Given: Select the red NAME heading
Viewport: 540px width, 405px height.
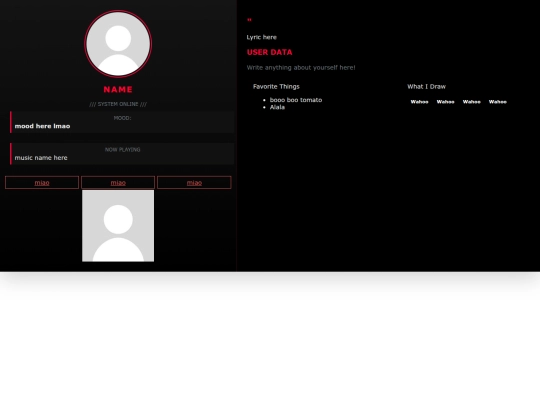Looking at the screenshot, I should point(118,90).
